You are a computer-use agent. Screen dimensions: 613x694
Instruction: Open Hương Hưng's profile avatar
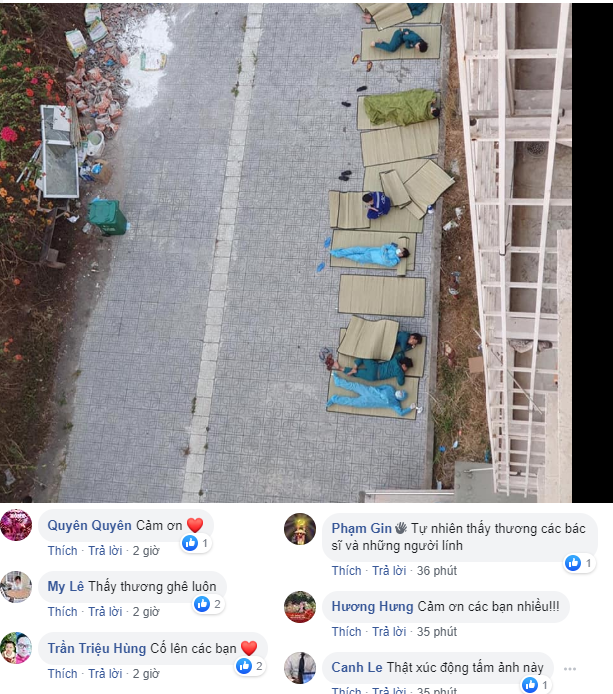(x=300, y=607)
